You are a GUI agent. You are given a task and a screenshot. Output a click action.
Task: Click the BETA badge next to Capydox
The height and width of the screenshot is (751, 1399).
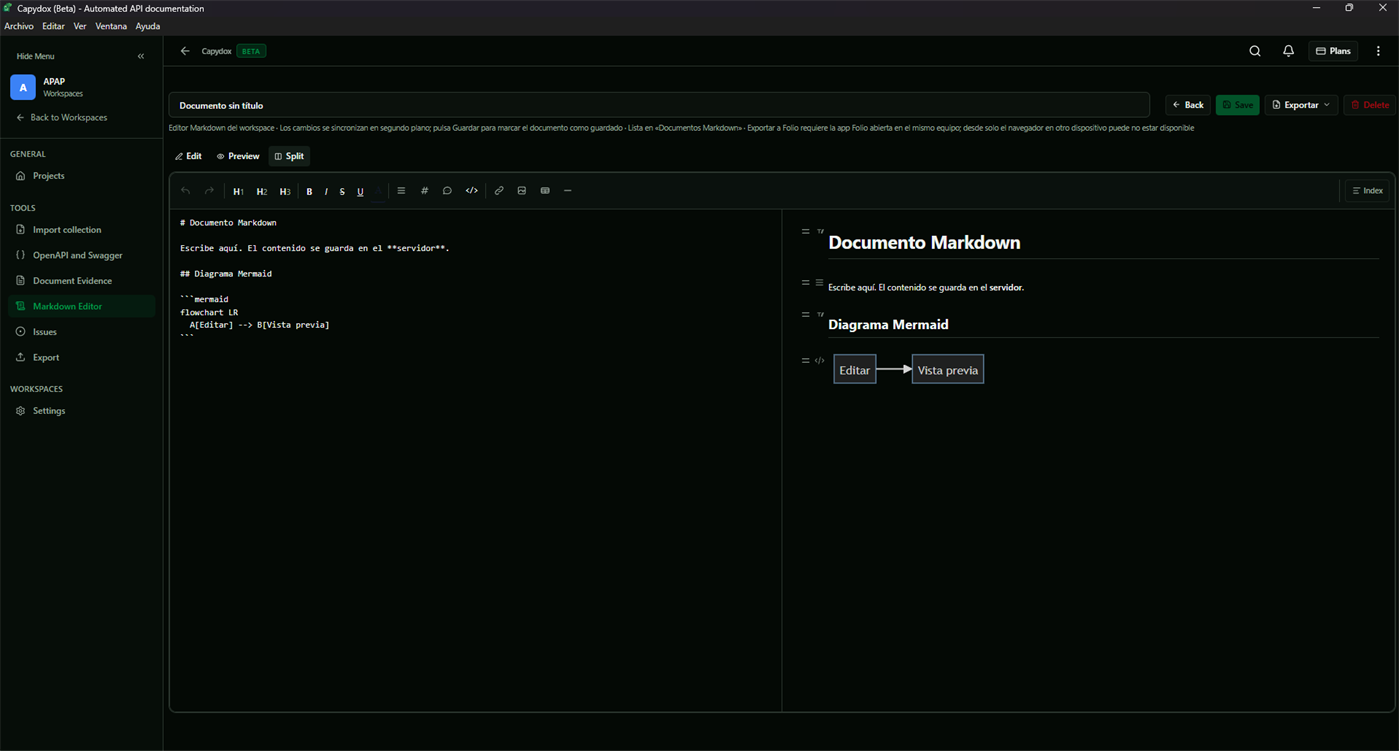[x=251, y=51]
